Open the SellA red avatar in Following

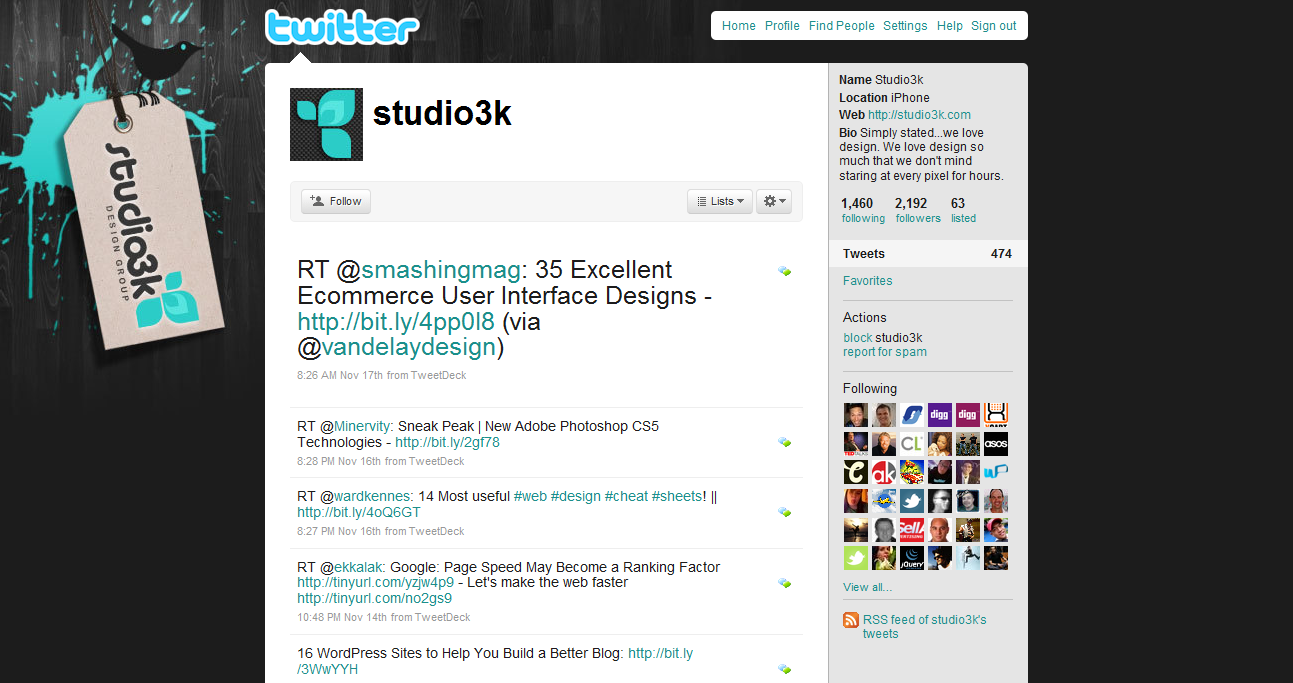click(912, 529)
